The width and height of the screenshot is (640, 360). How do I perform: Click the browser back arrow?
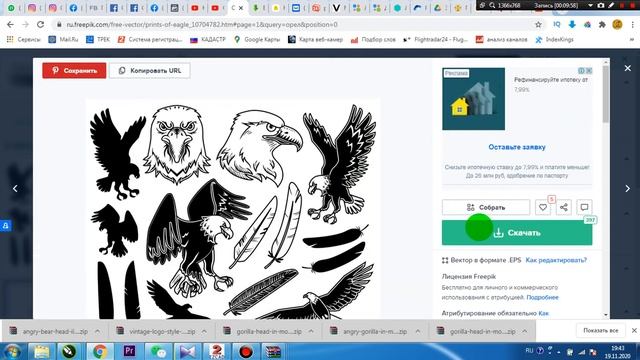11,24
